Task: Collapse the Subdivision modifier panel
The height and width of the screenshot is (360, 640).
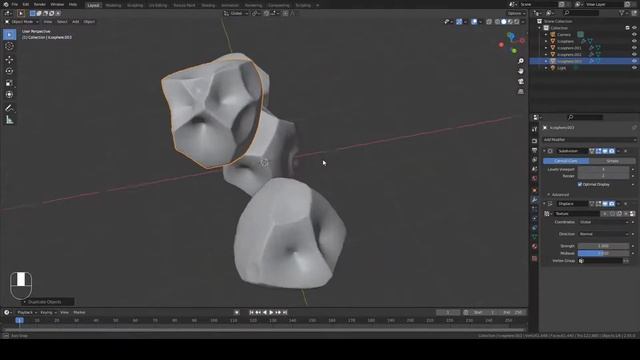Action: (544, 151)
